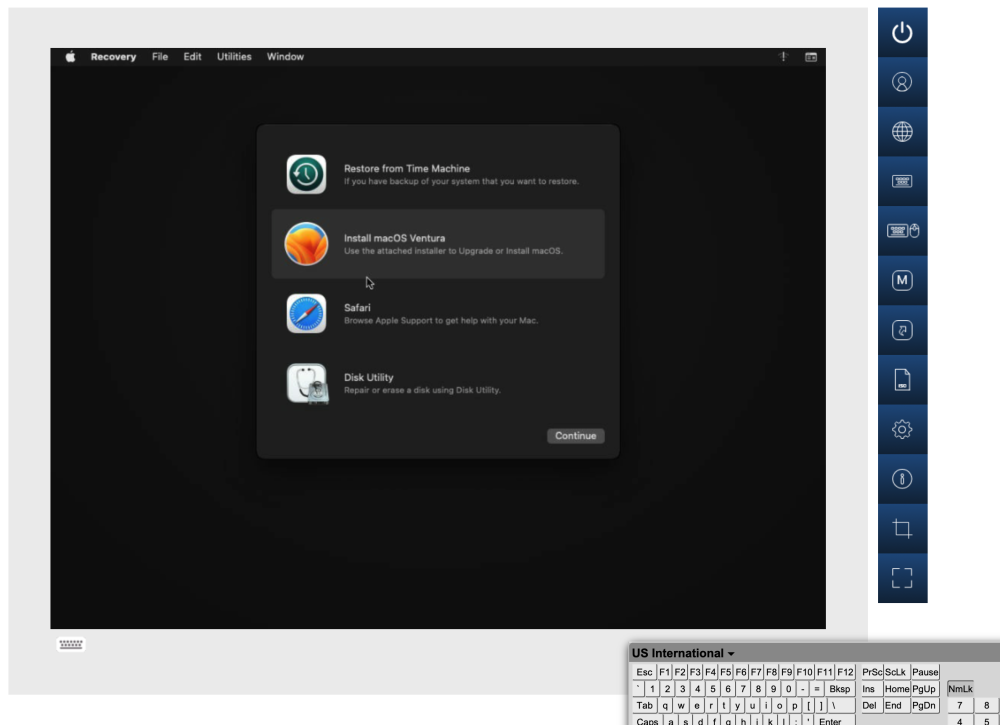The height and width of the screenshot is (725, 1000).
Task: Click the q key
Action: click(665, 705)
